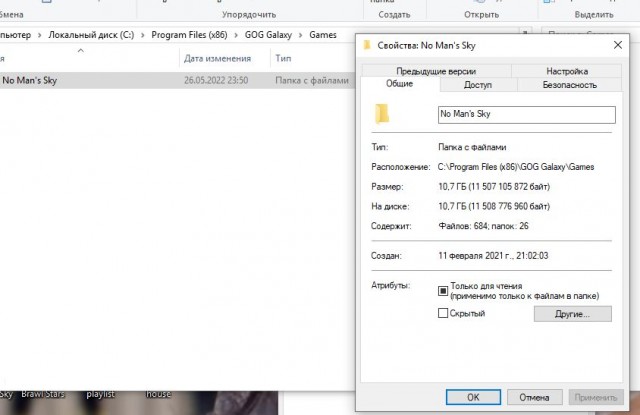Open GOG Galaxy breadcrumb in address bar
640x415 pixels.
268,35
